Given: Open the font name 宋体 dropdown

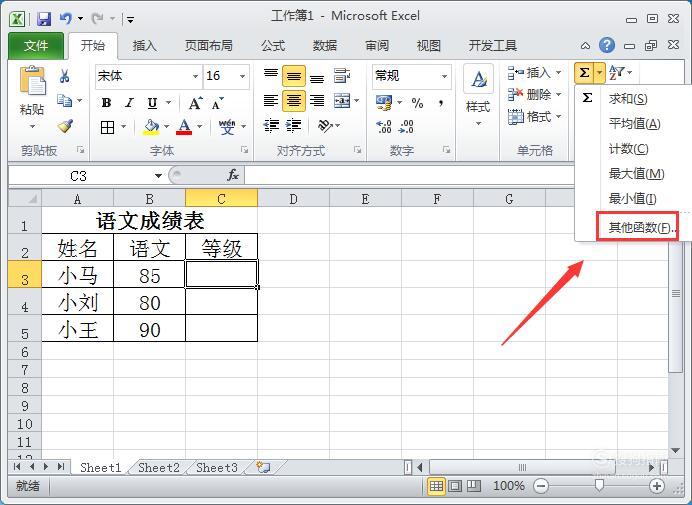Looking at the screenshot, I should (x=195, y=76).
